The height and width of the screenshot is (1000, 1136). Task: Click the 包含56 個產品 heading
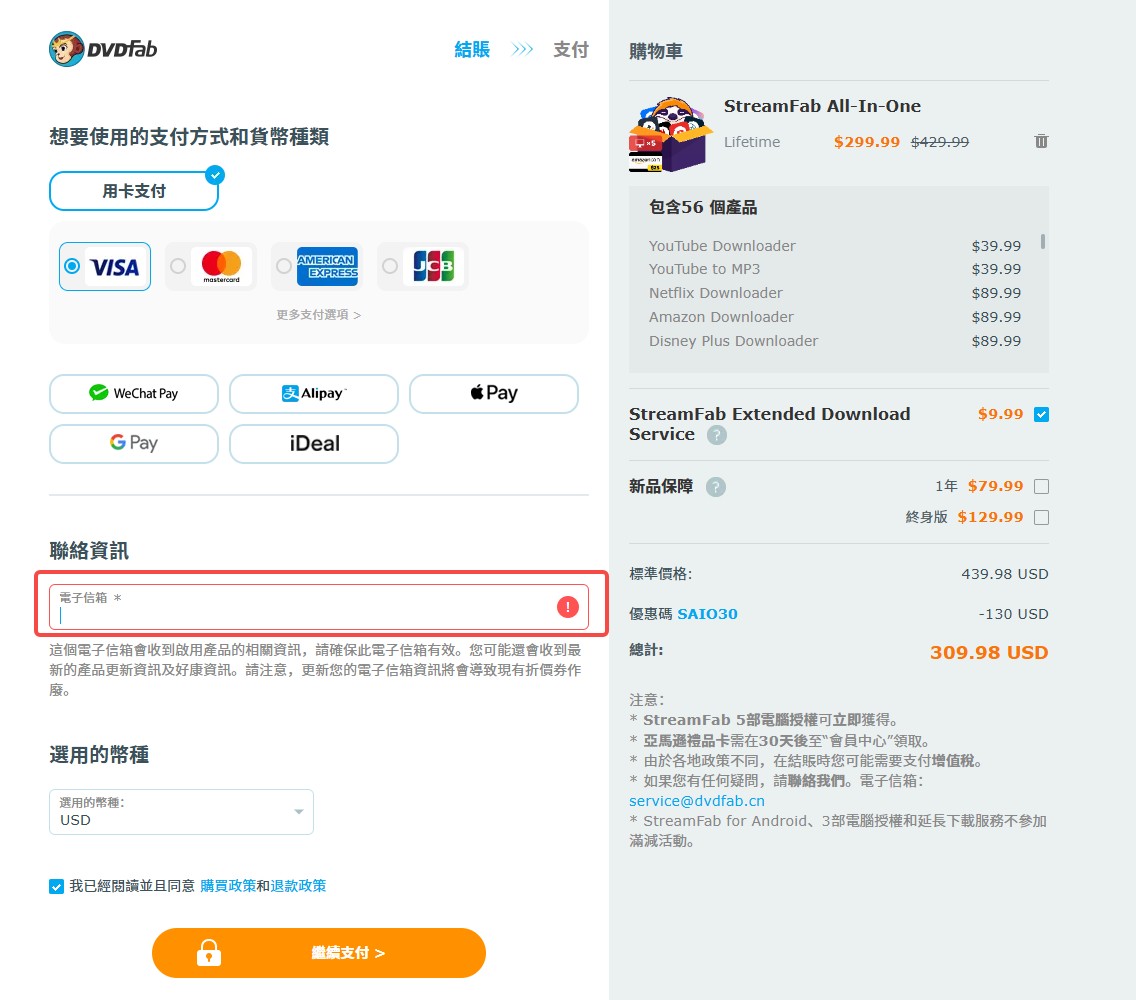pyautogui.click(x=703, y=207)
